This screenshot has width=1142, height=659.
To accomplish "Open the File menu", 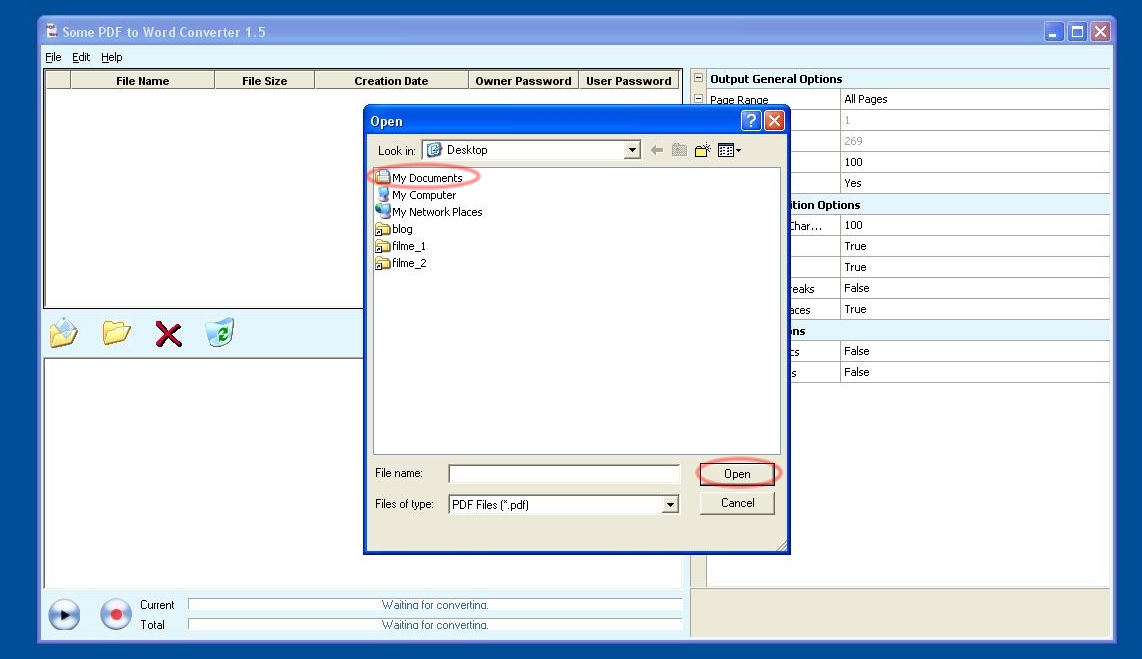I will (x=53, y=57).
